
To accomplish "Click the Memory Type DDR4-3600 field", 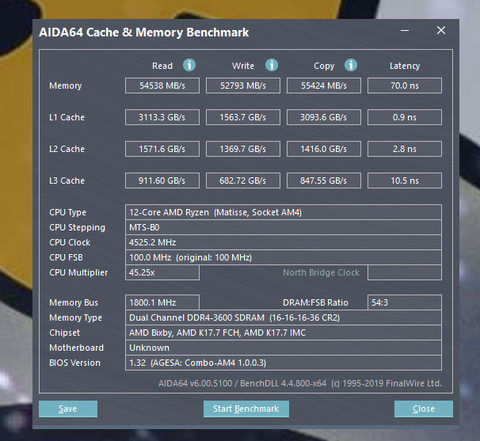I will [x=283, y=318].
